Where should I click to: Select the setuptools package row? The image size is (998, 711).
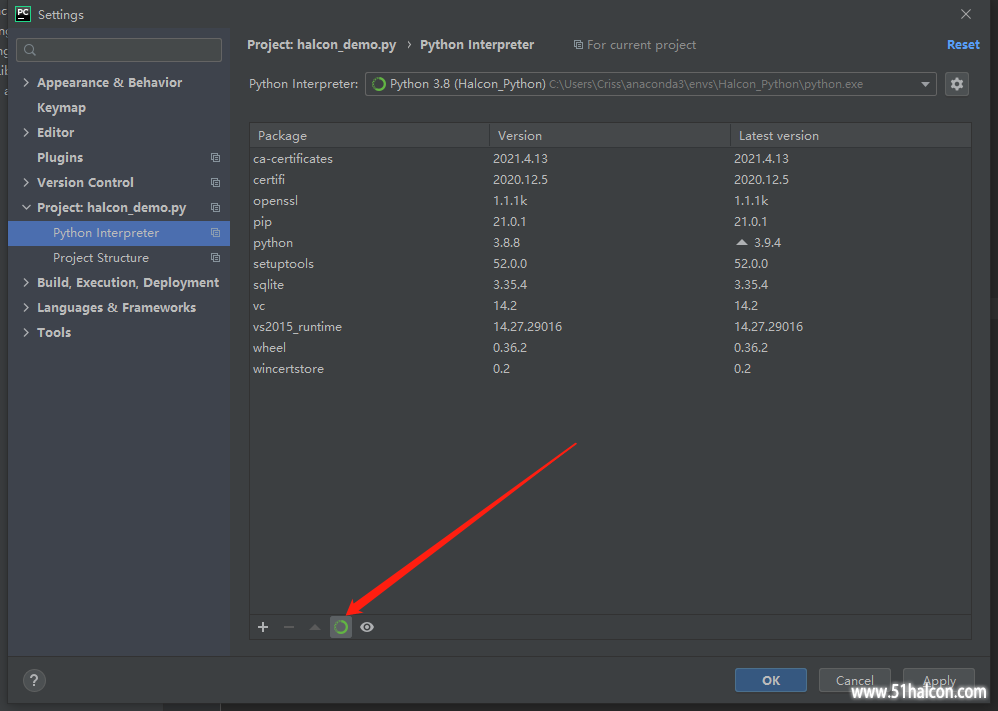pyautogui.click(x=610, y=264)
